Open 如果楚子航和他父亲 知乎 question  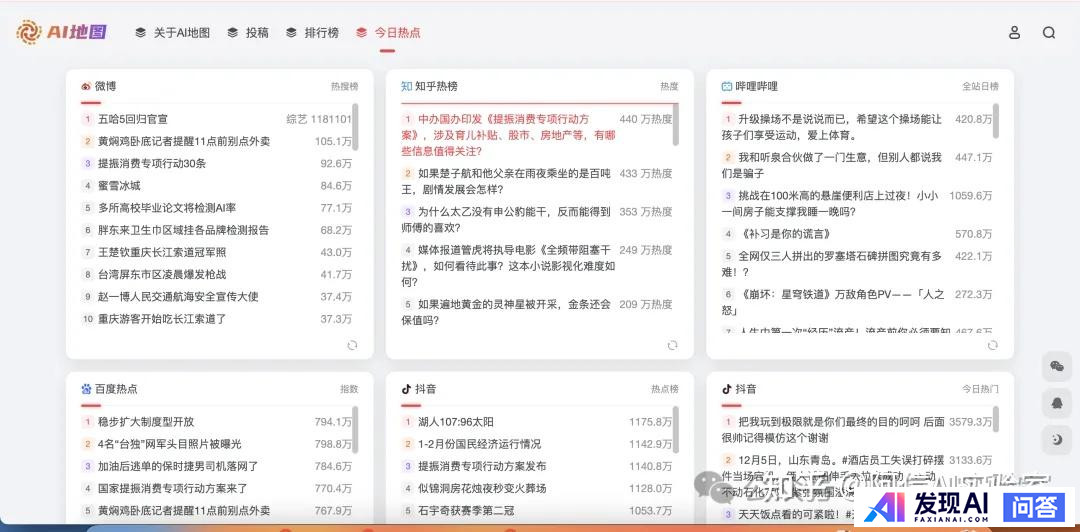(x=507, y=181)
